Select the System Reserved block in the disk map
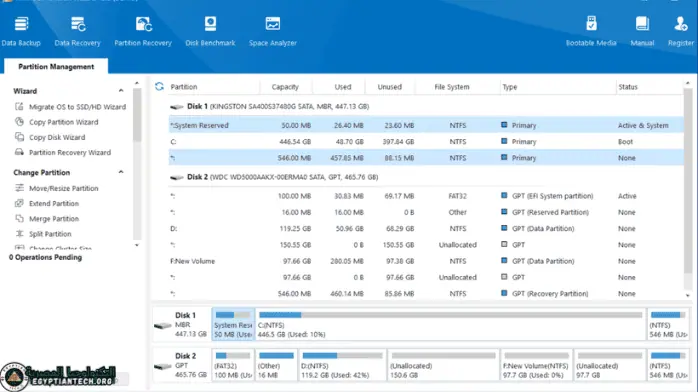The height and width of the screenshot is (392, 698). coord(233,324)
